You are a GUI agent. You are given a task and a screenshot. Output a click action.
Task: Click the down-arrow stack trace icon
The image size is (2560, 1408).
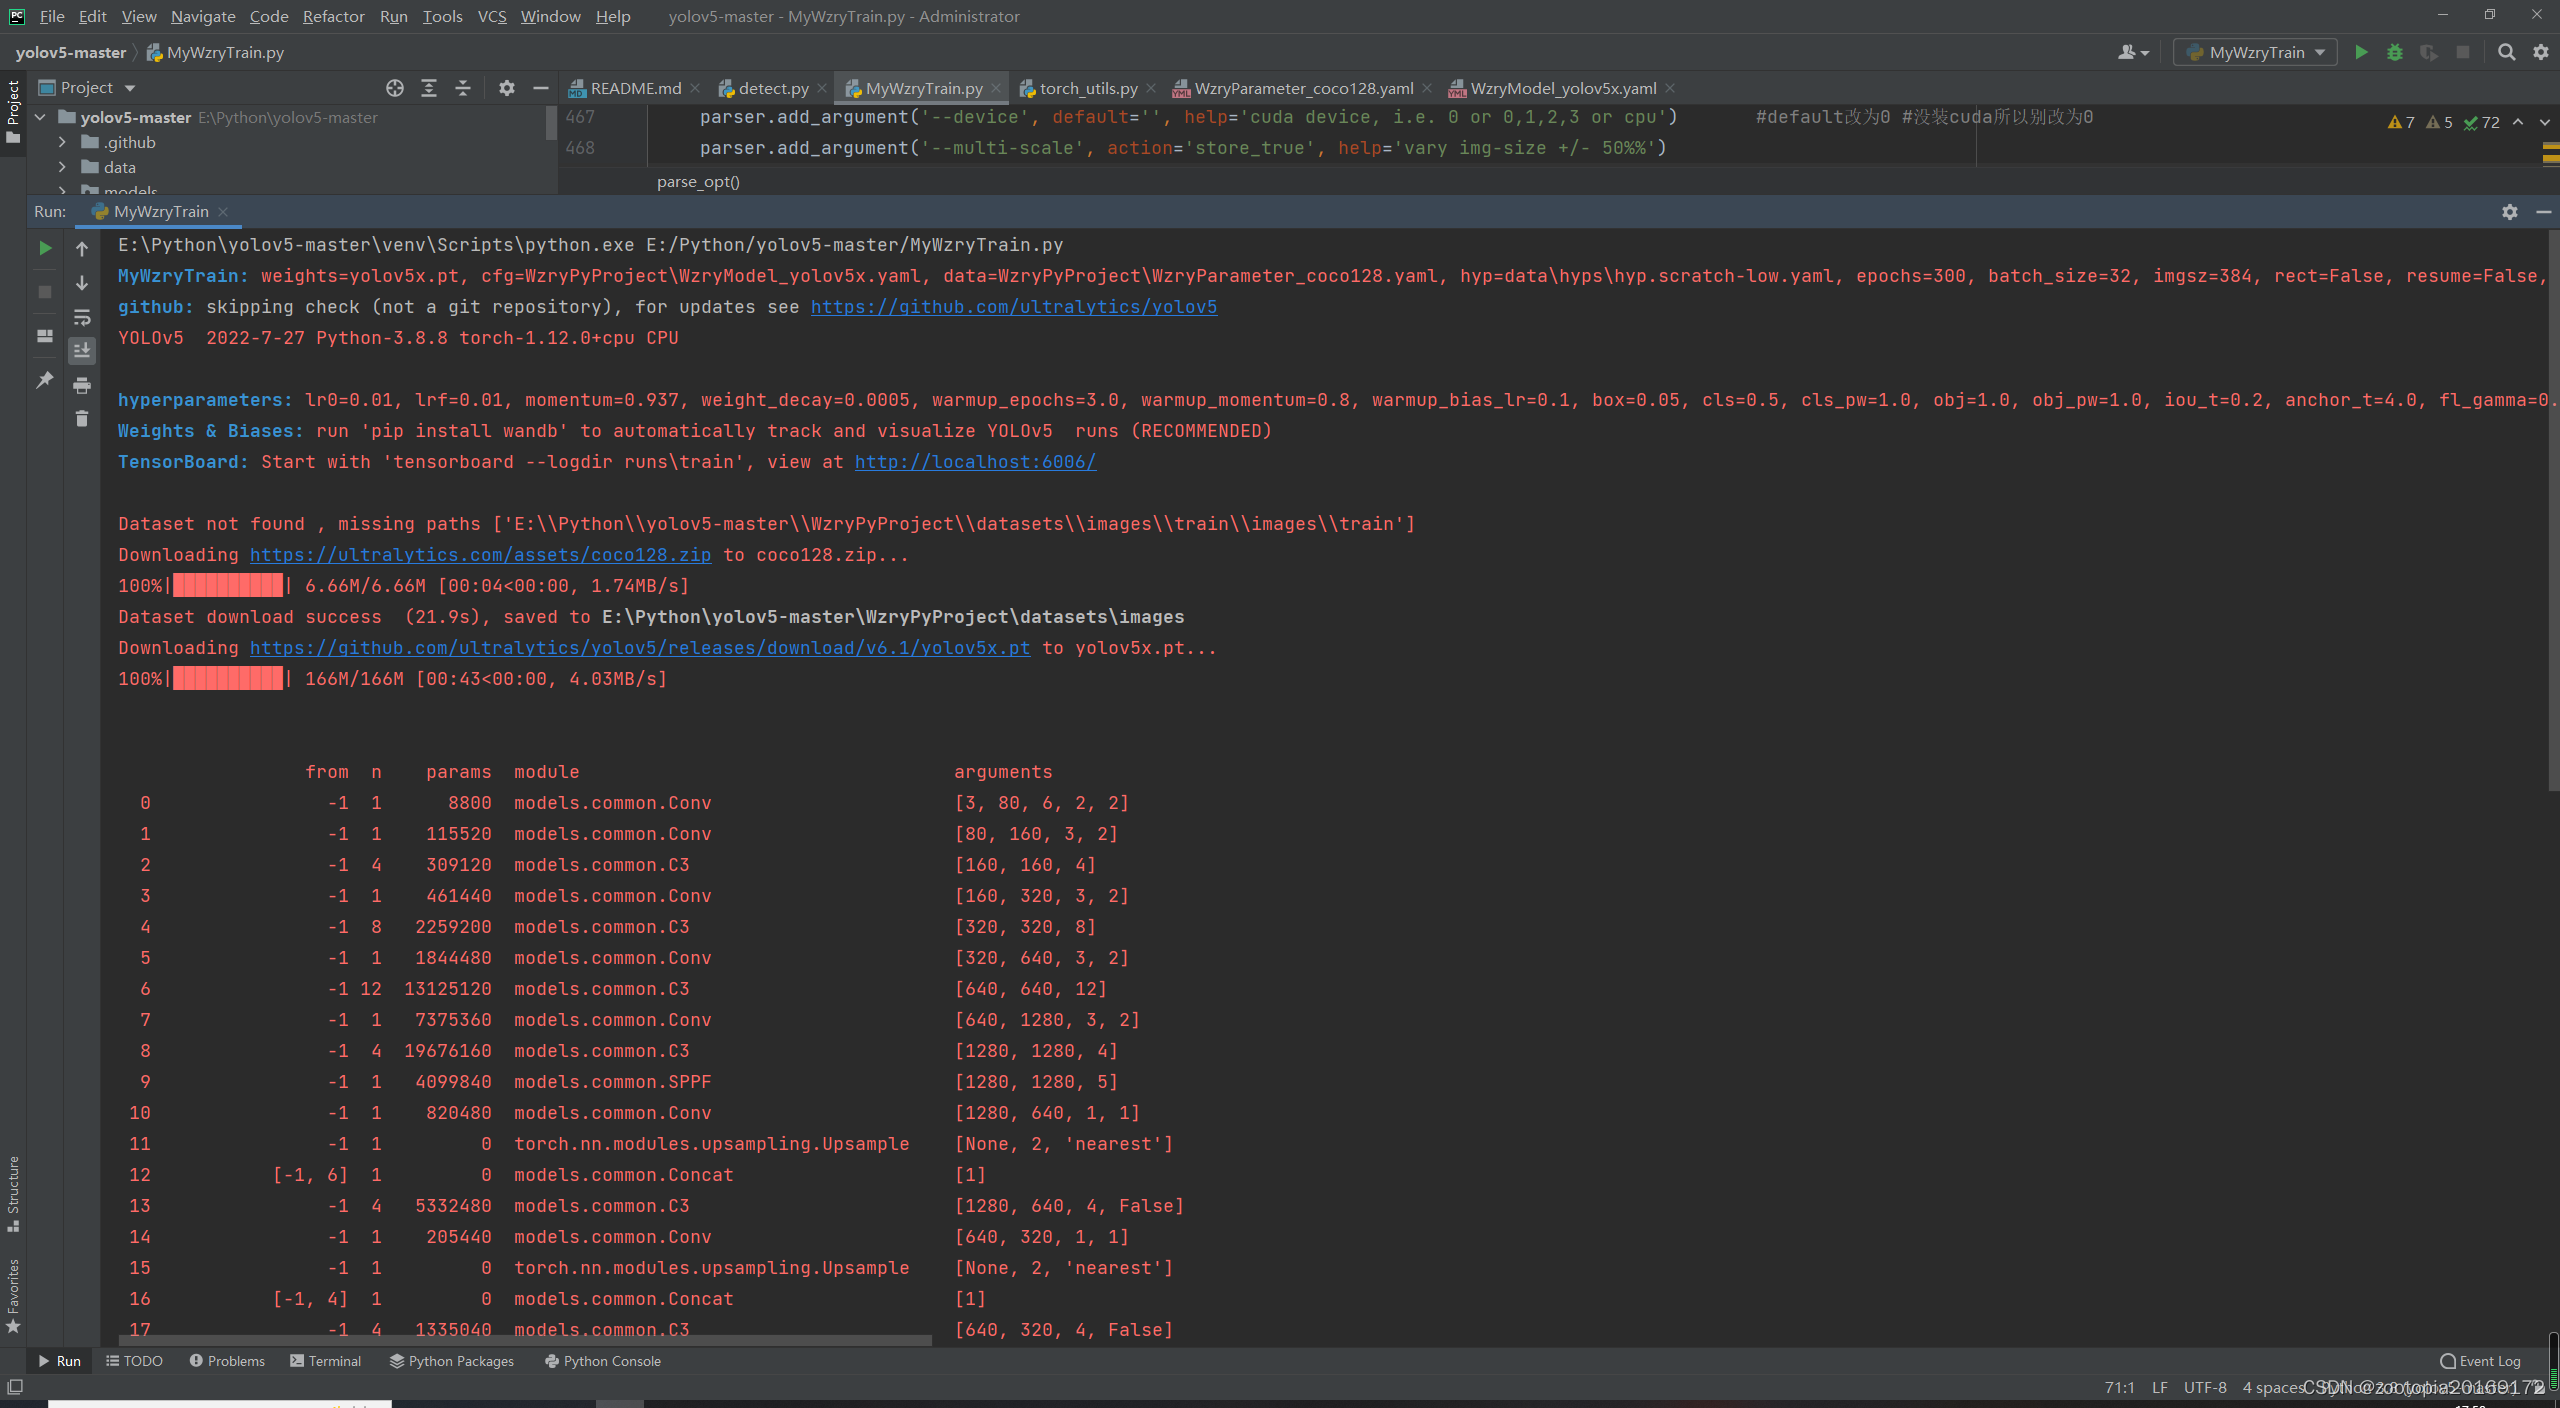82,283
